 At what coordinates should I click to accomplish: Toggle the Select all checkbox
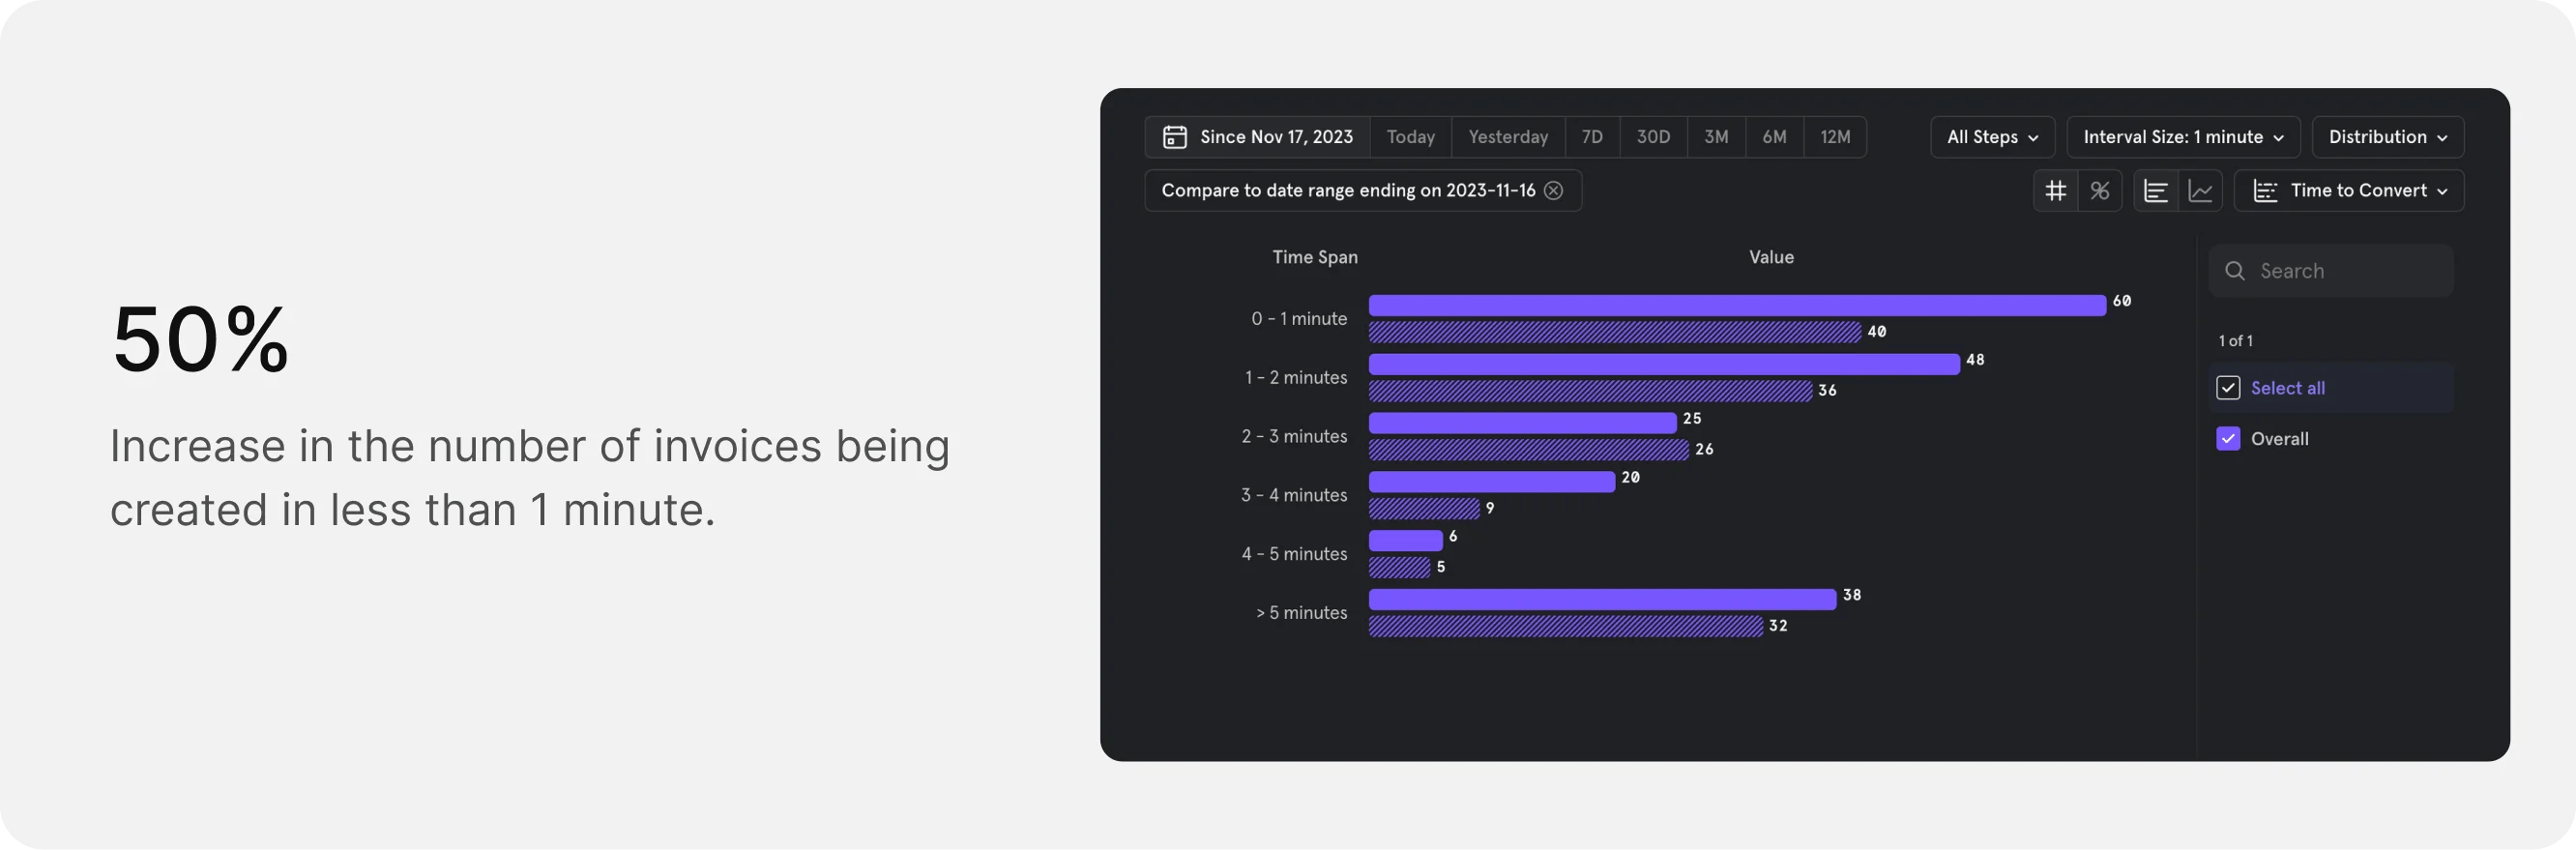(2227, 388)
